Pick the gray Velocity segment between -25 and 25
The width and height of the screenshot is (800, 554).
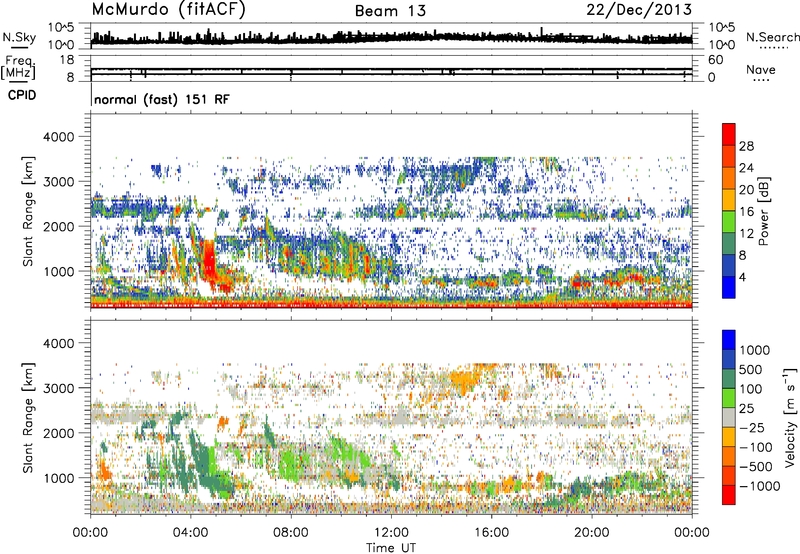[x=729, y=417]
